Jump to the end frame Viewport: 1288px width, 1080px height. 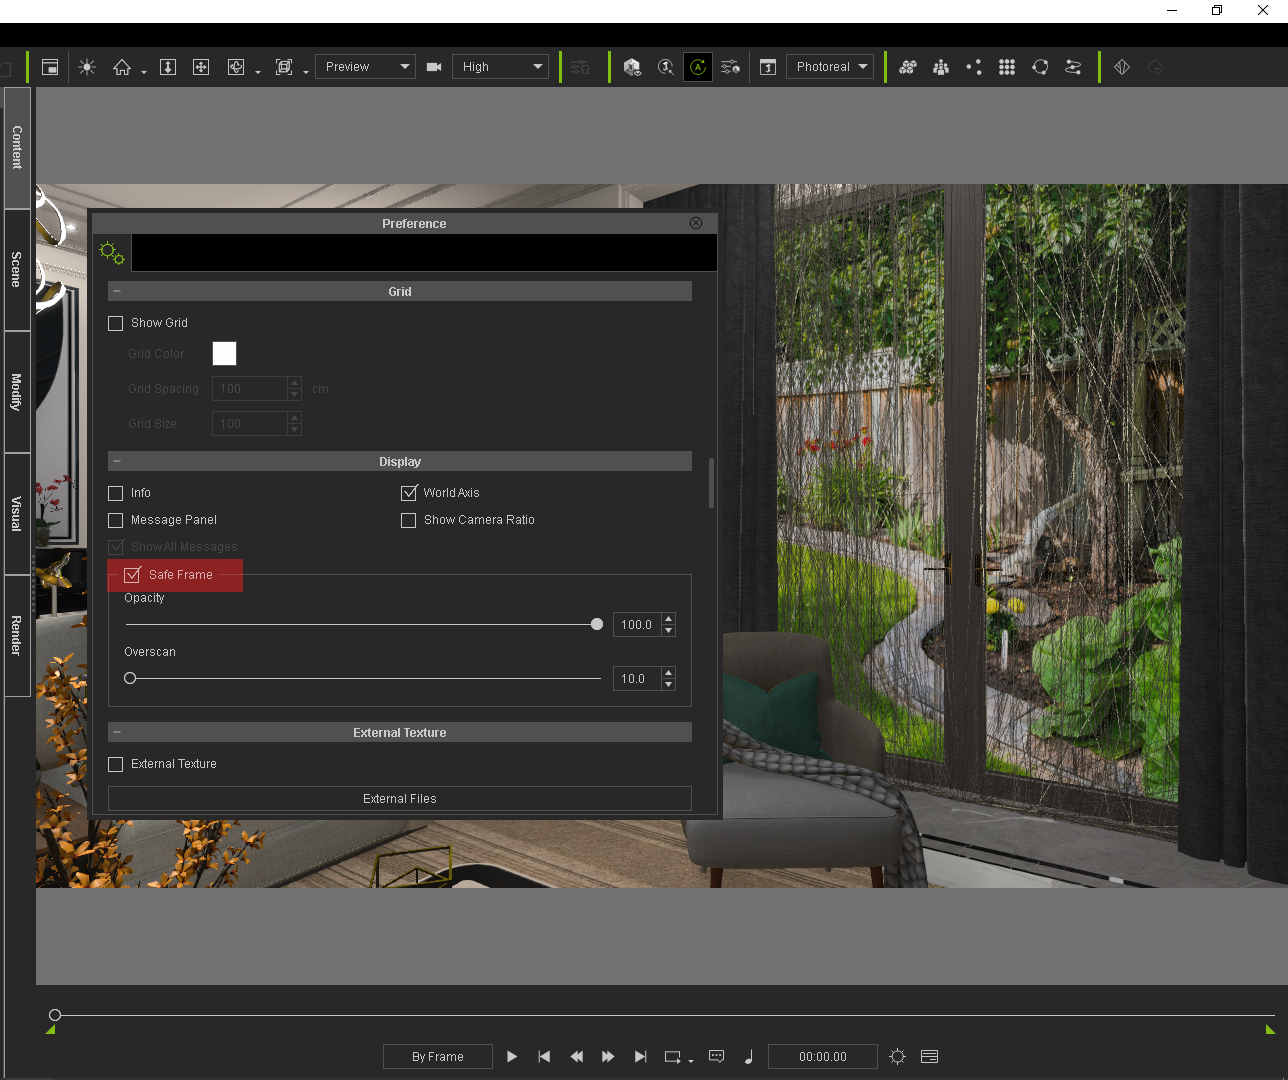tap(640, 1056)
